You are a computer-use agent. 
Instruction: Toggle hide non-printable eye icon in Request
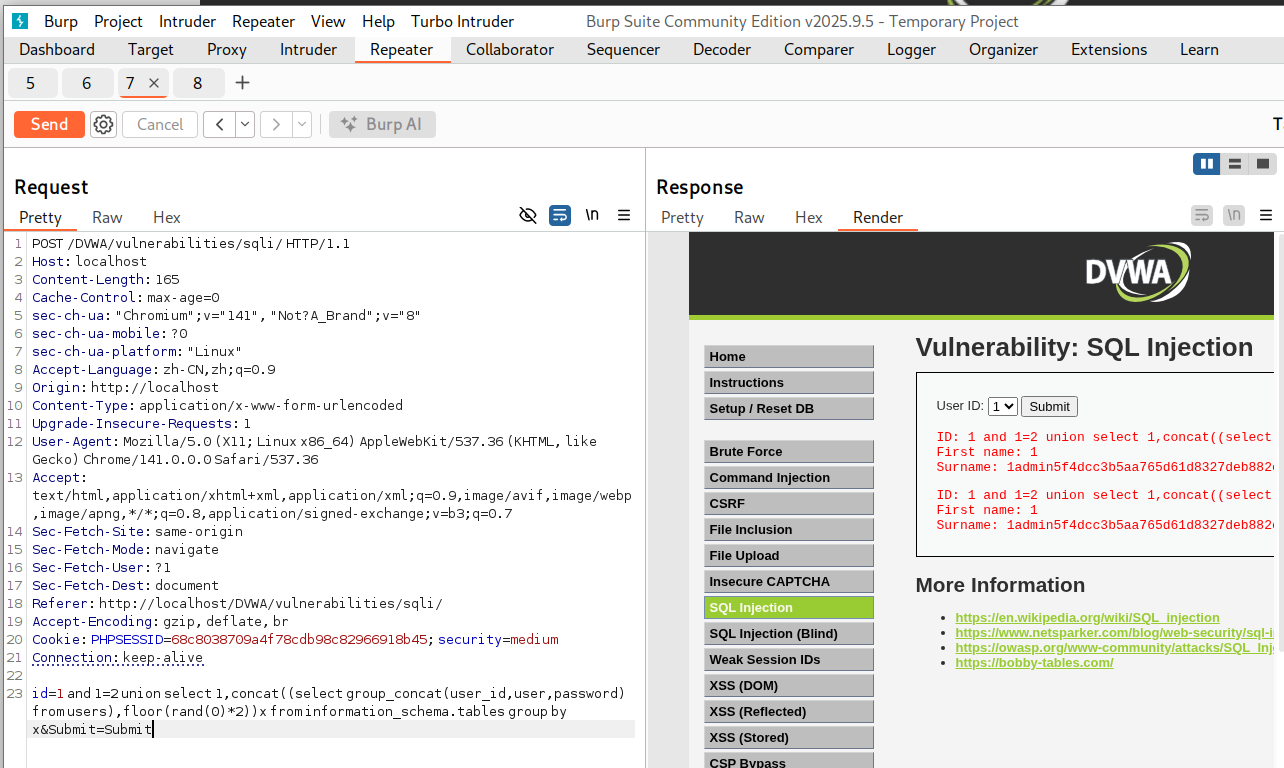pyautogui.click(x=528, y=215)
